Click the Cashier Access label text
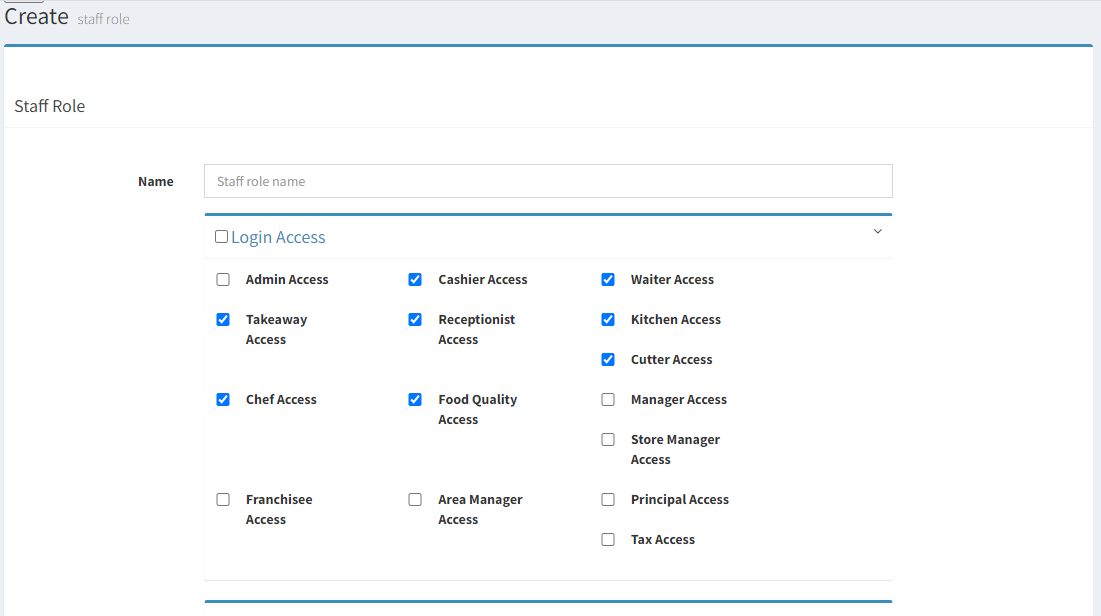Screen dimensions: 1101x616 [x=482, y=280]
